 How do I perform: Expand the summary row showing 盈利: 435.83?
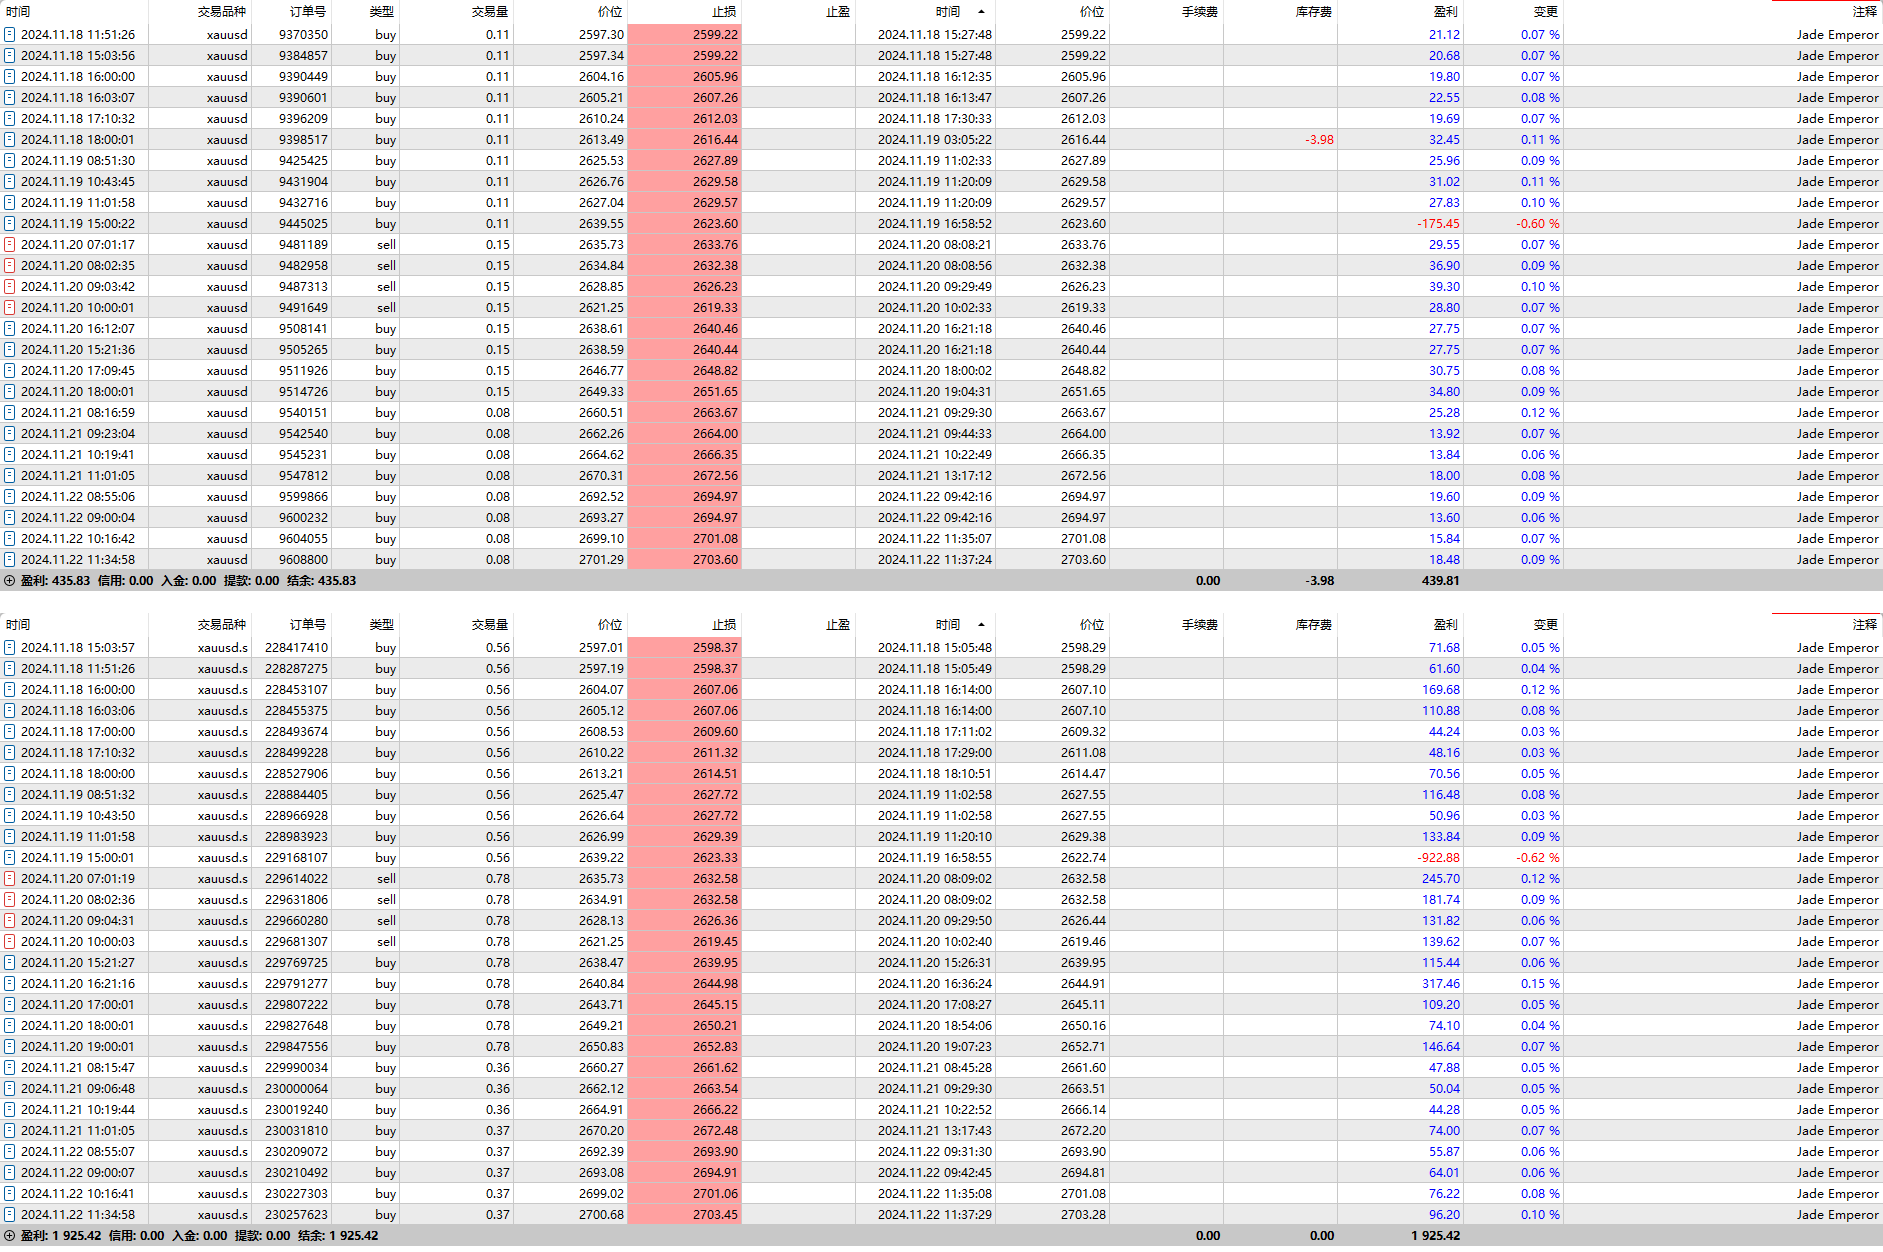click(9, 580)
